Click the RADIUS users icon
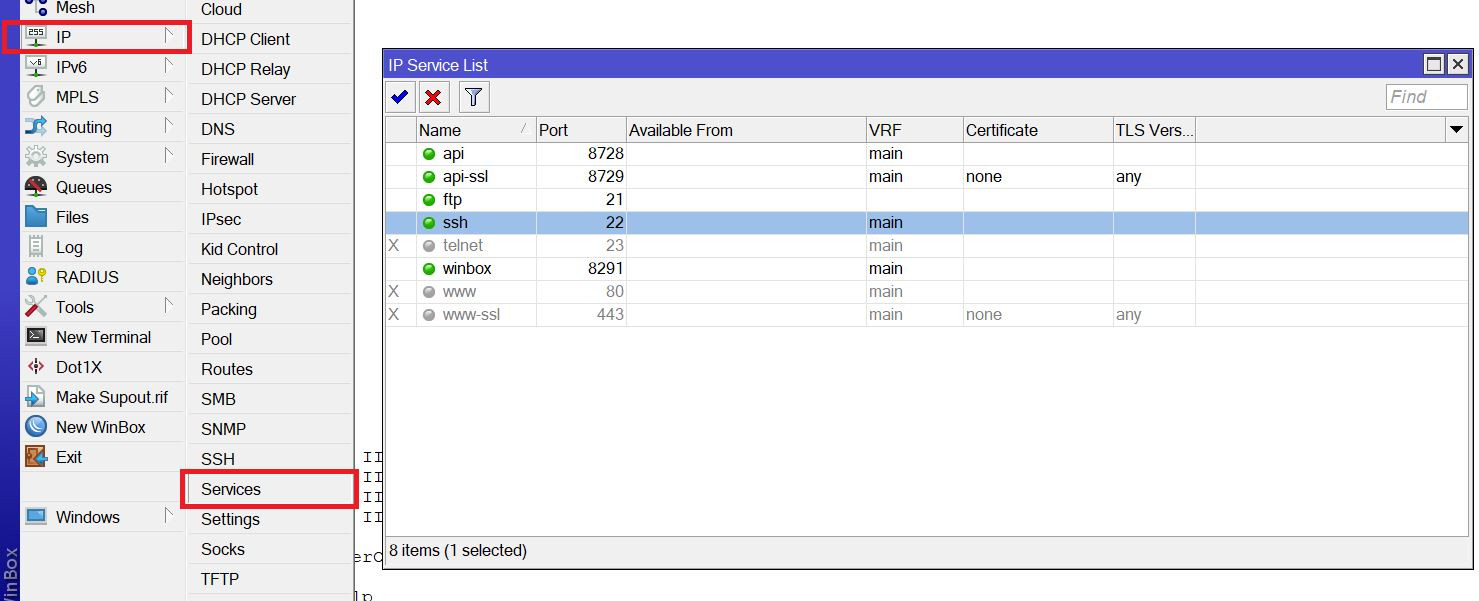This screenshot has width=1479, height=601. pos(36,277)
